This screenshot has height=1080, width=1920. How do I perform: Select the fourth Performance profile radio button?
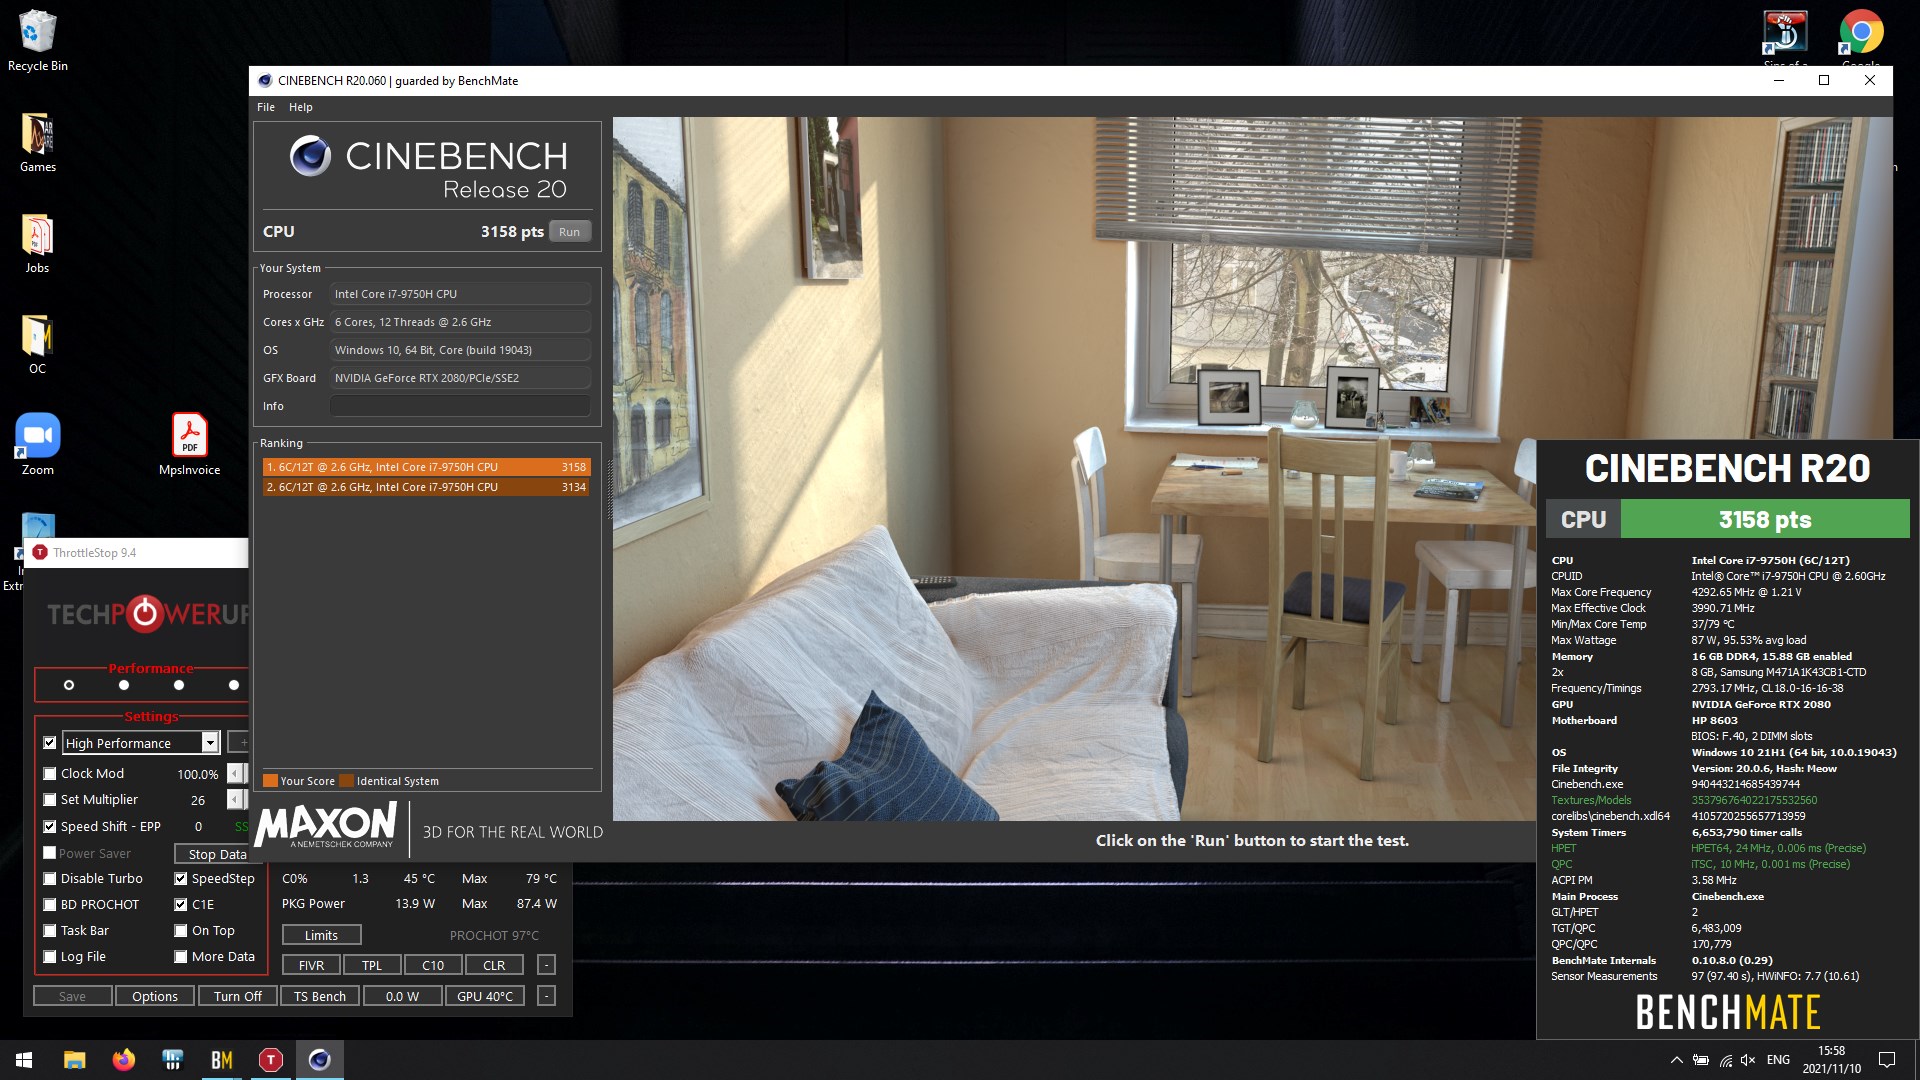[x=234, y=685]
